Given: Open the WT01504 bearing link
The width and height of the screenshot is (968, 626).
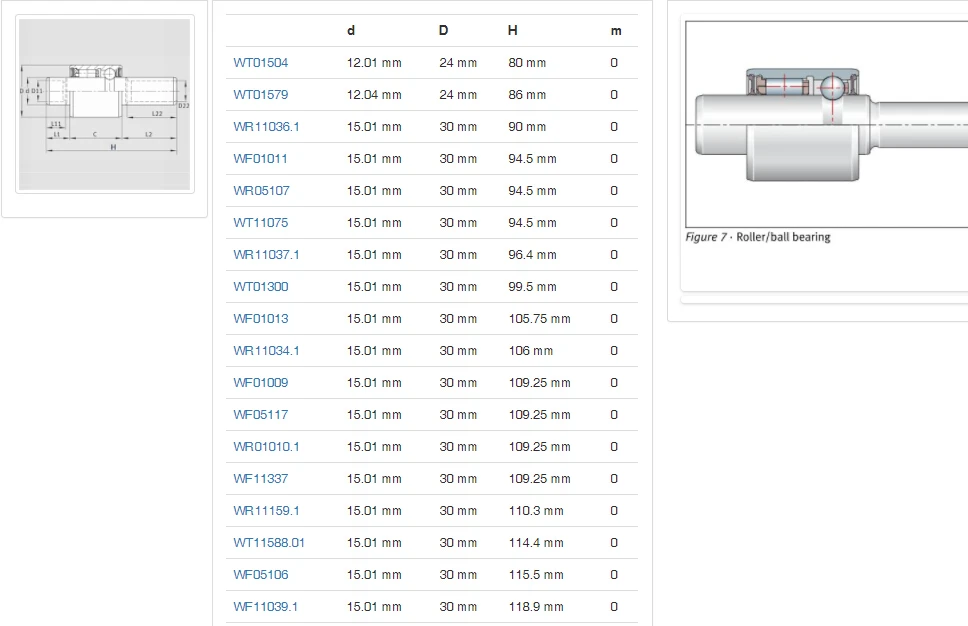Looking at the screenshot, I should pos(260,63).
